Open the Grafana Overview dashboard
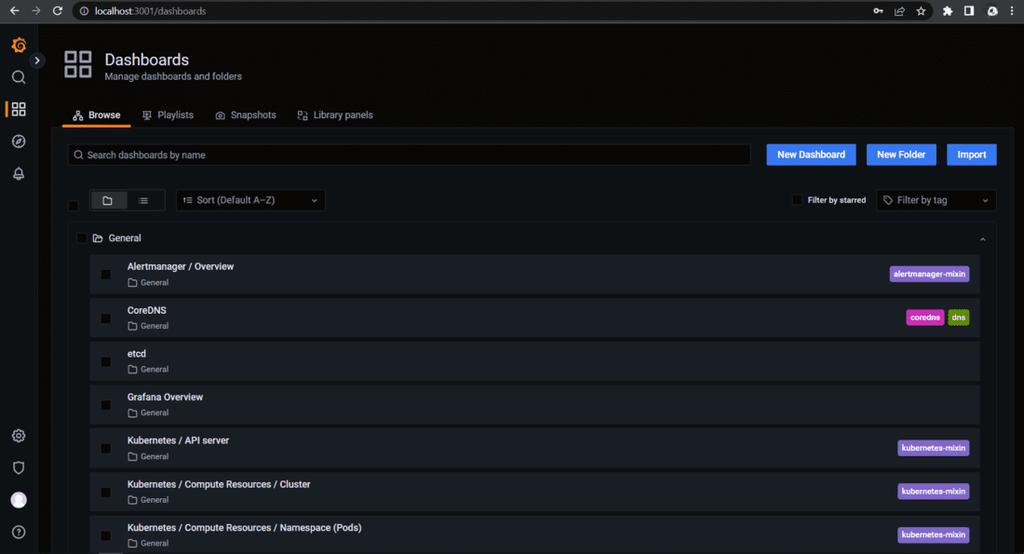 tap(165, 397)
